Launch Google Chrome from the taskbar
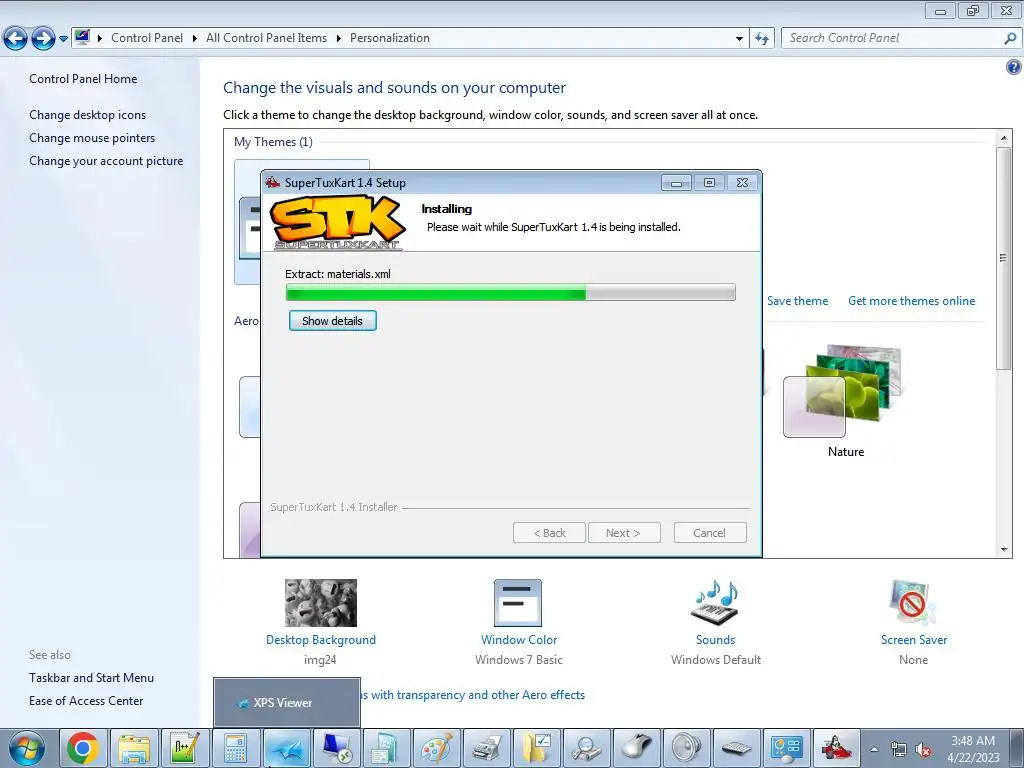 click(x=83, y=748)
